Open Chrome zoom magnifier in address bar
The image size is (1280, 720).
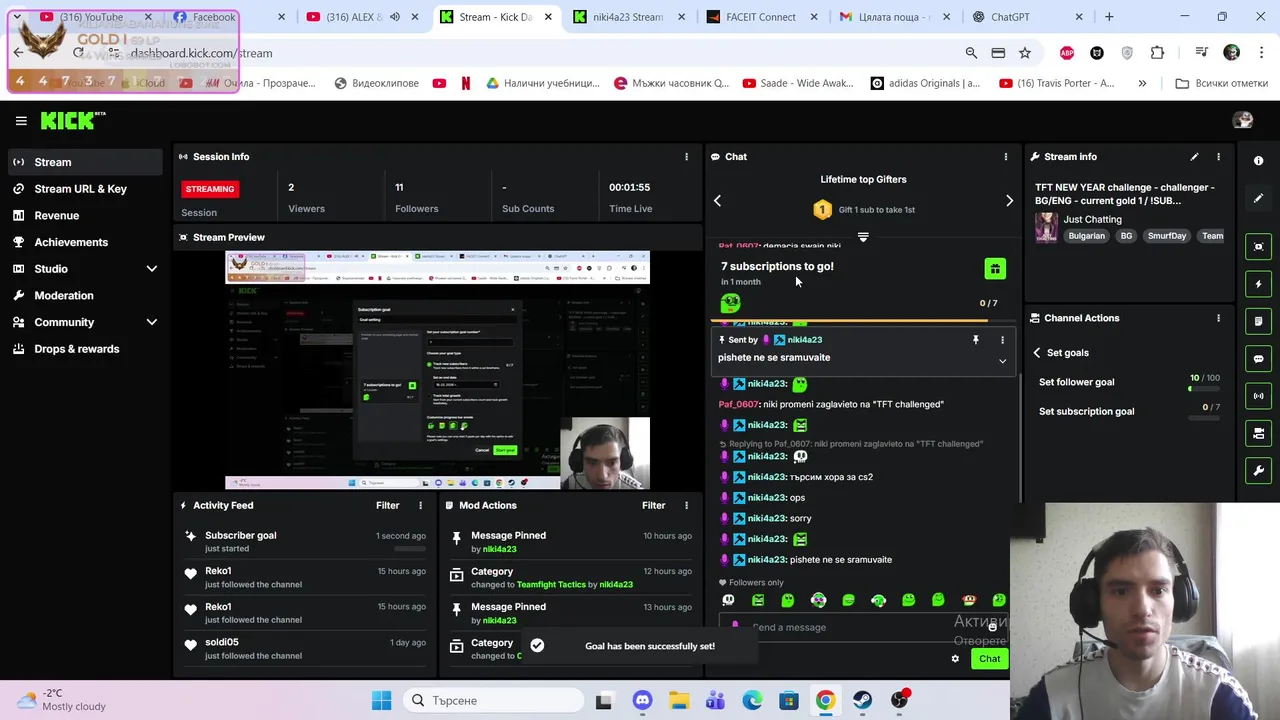971,53
